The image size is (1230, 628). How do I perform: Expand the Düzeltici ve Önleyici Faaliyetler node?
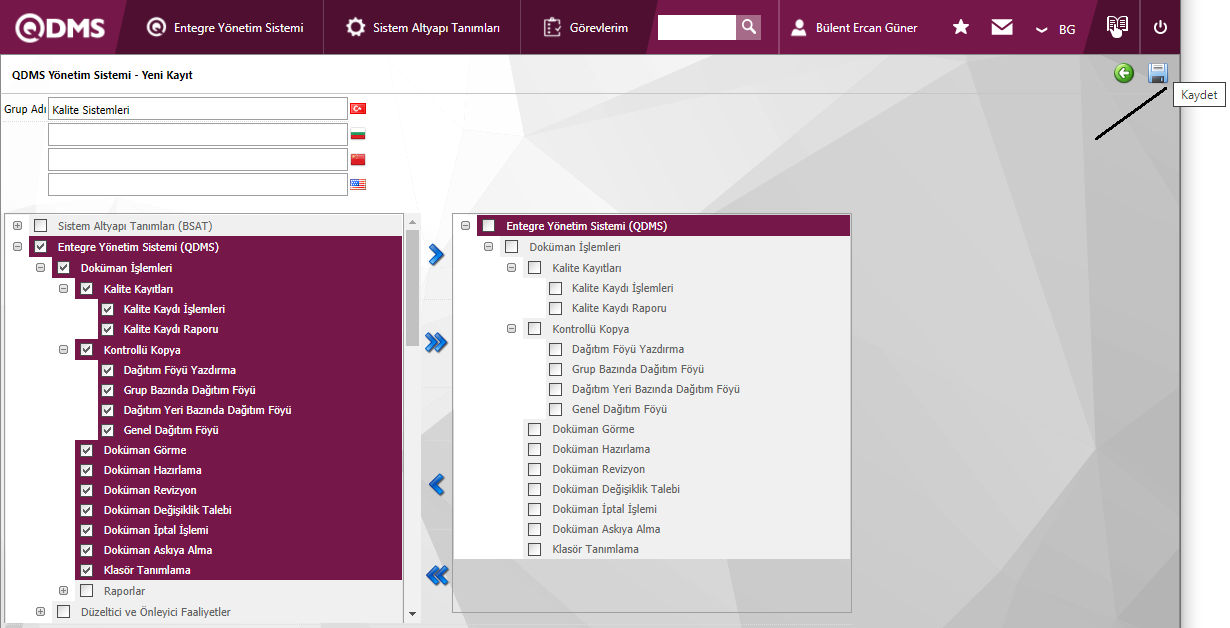click(x=41, y=612)
